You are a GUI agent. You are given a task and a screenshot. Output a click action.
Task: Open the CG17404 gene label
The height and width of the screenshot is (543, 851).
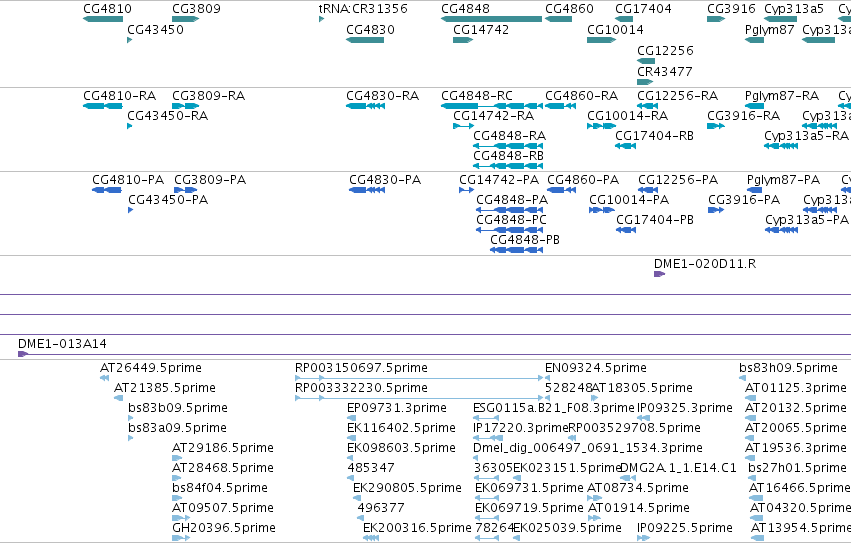pos(643,9)
